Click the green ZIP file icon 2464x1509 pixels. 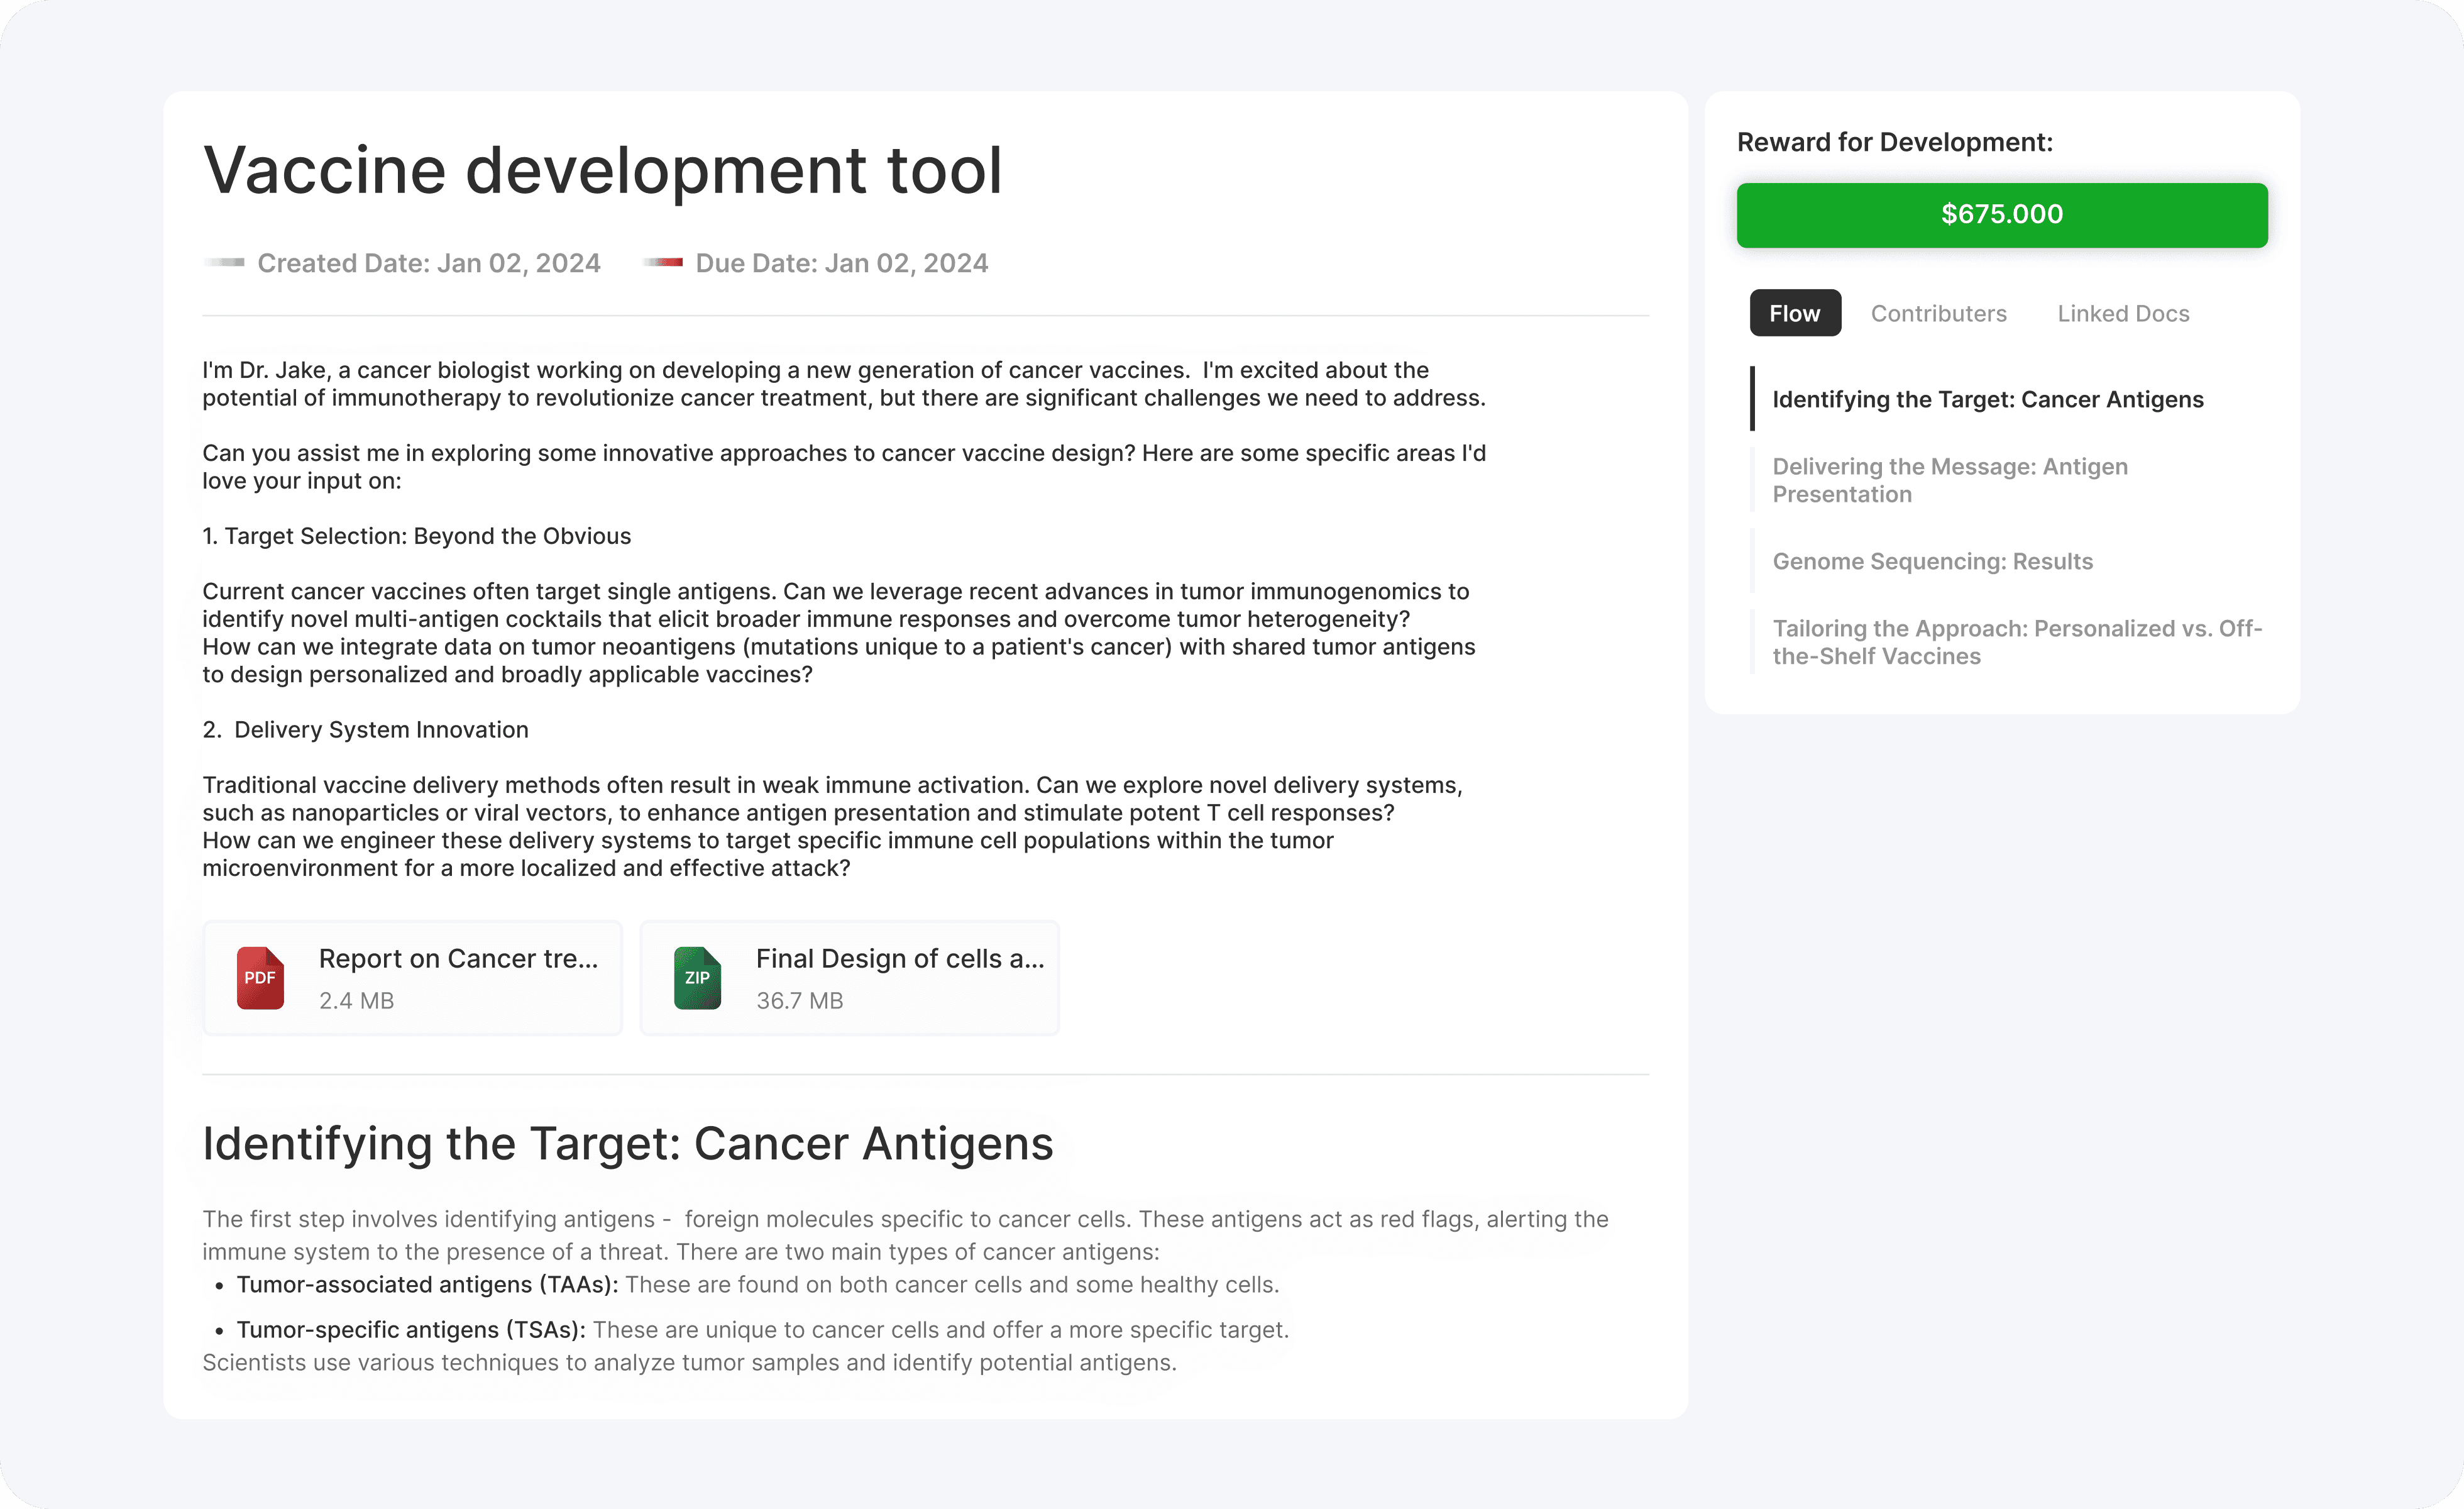pos(697,977)
